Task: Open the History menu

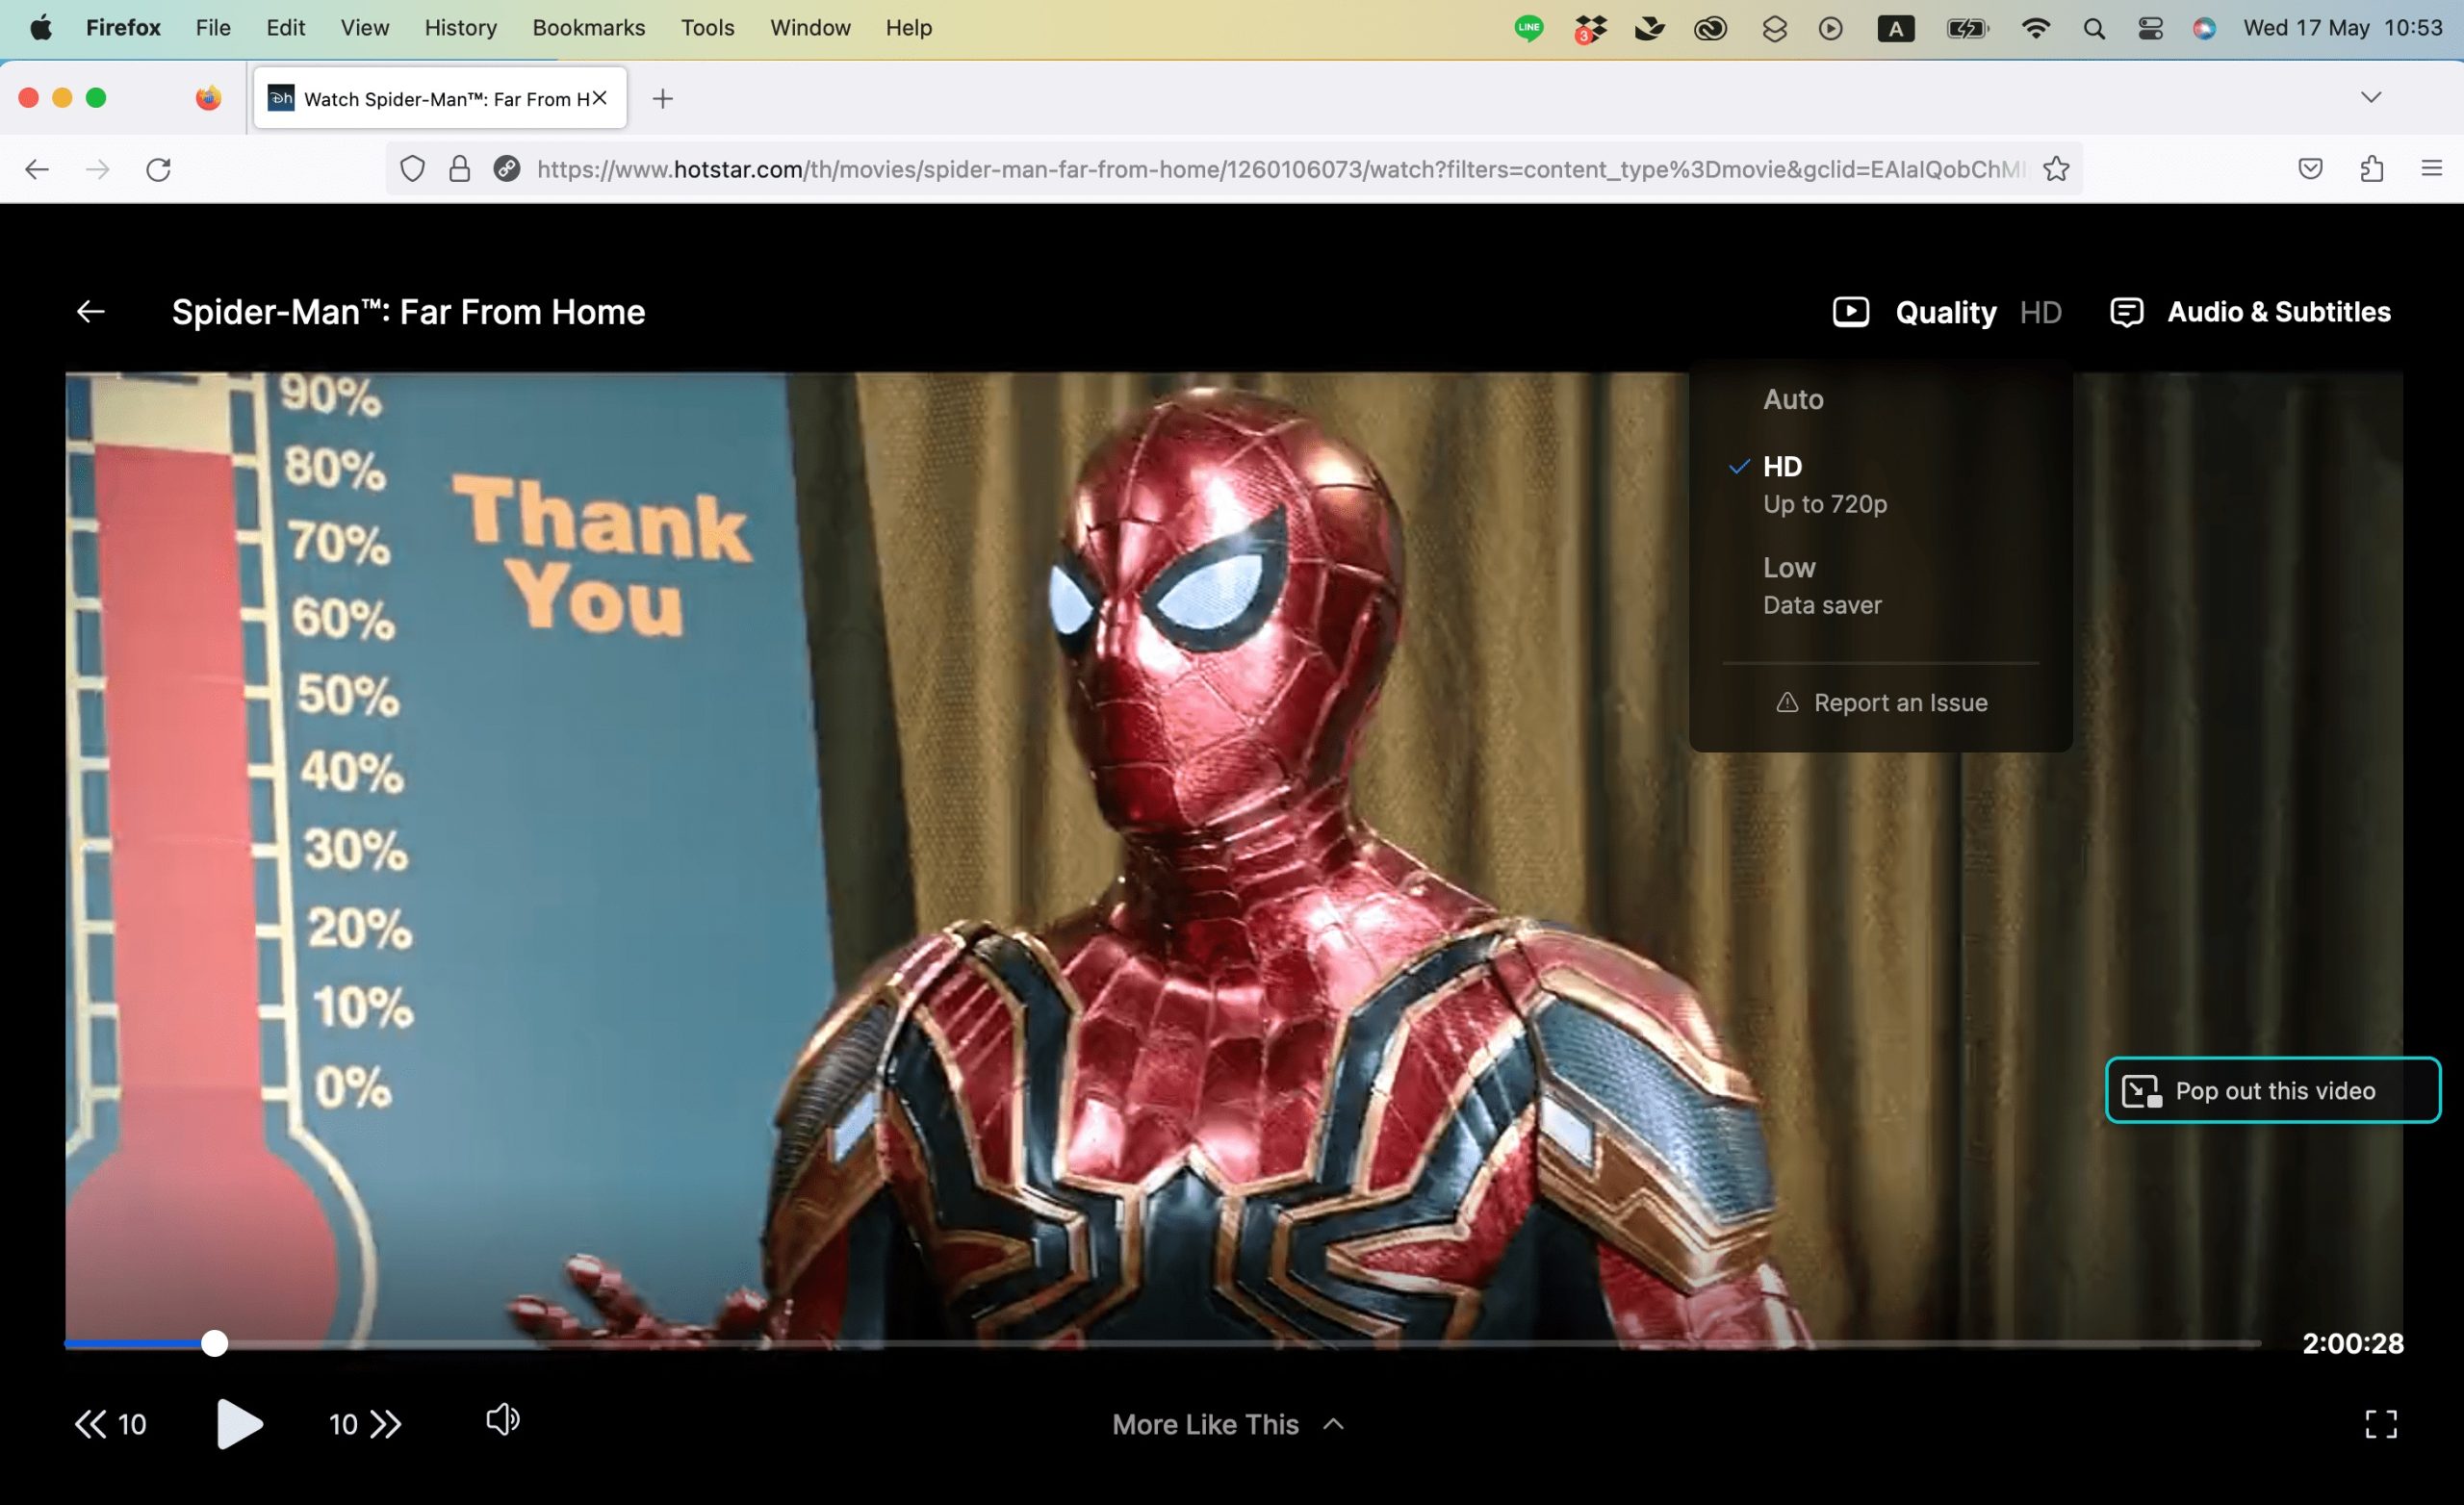Action: (x=460, y=28)
